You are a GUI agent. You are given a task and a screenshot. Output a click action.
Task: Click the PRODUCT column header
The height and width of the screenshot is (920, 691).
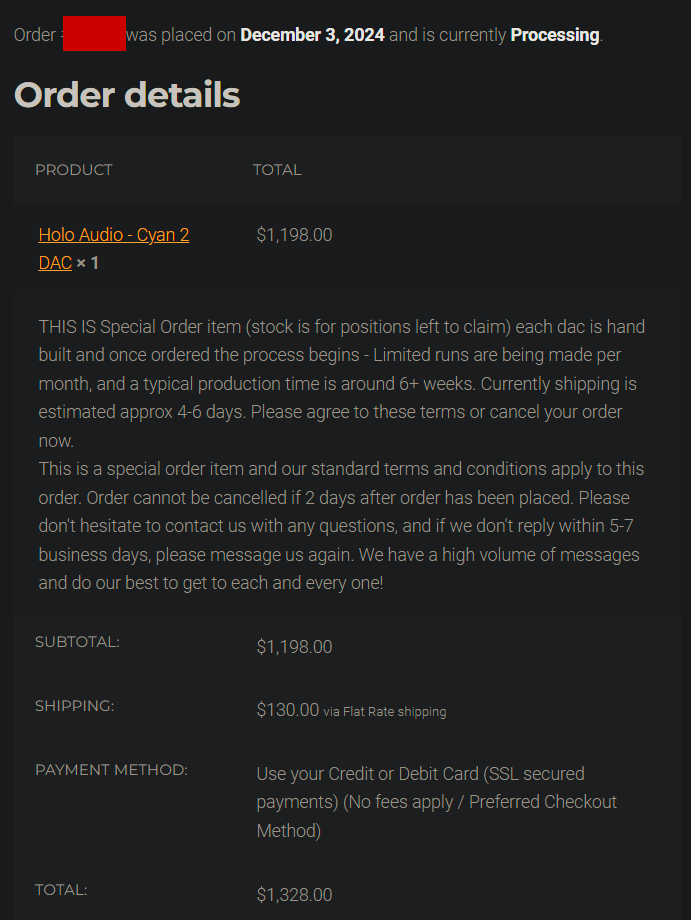(x=74, y=170)
